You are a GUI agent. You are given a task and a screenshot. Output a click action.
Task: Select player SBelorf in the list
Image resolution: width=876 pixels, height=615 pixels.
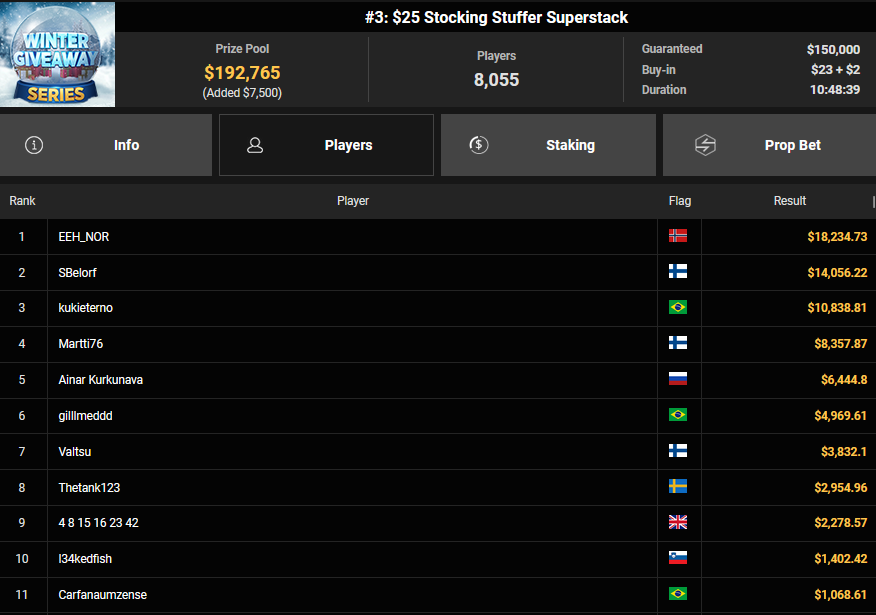(78, 272)
